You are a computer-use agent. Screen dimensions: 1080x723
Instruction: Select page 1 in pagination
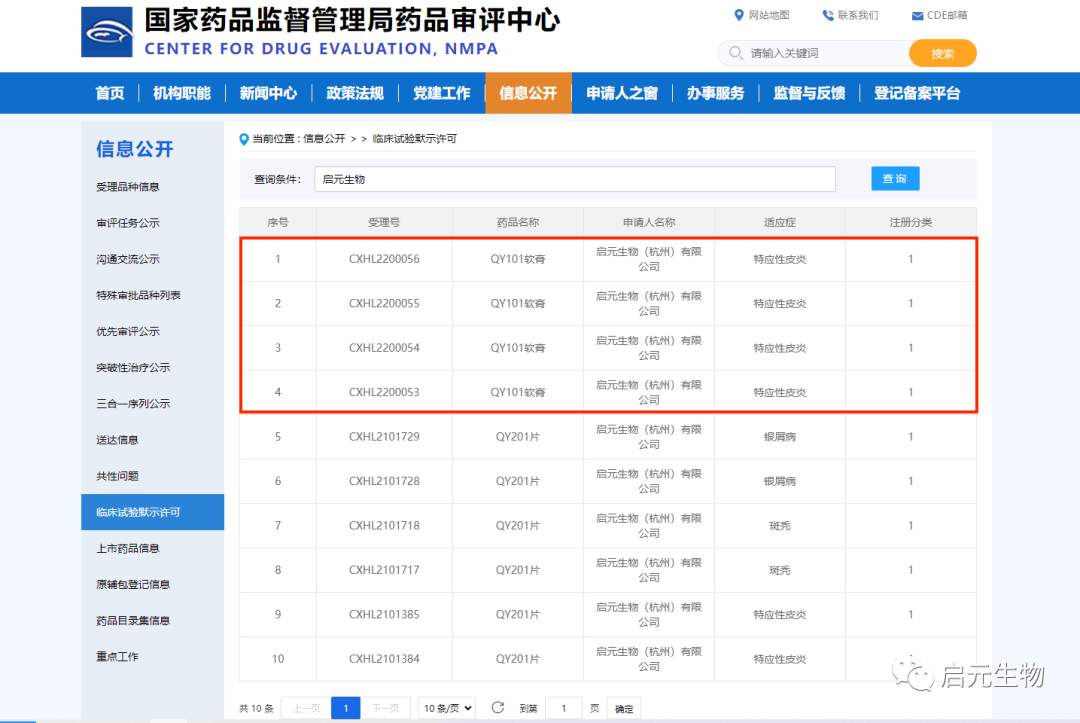pyautogui.click(x=345, y=708)
